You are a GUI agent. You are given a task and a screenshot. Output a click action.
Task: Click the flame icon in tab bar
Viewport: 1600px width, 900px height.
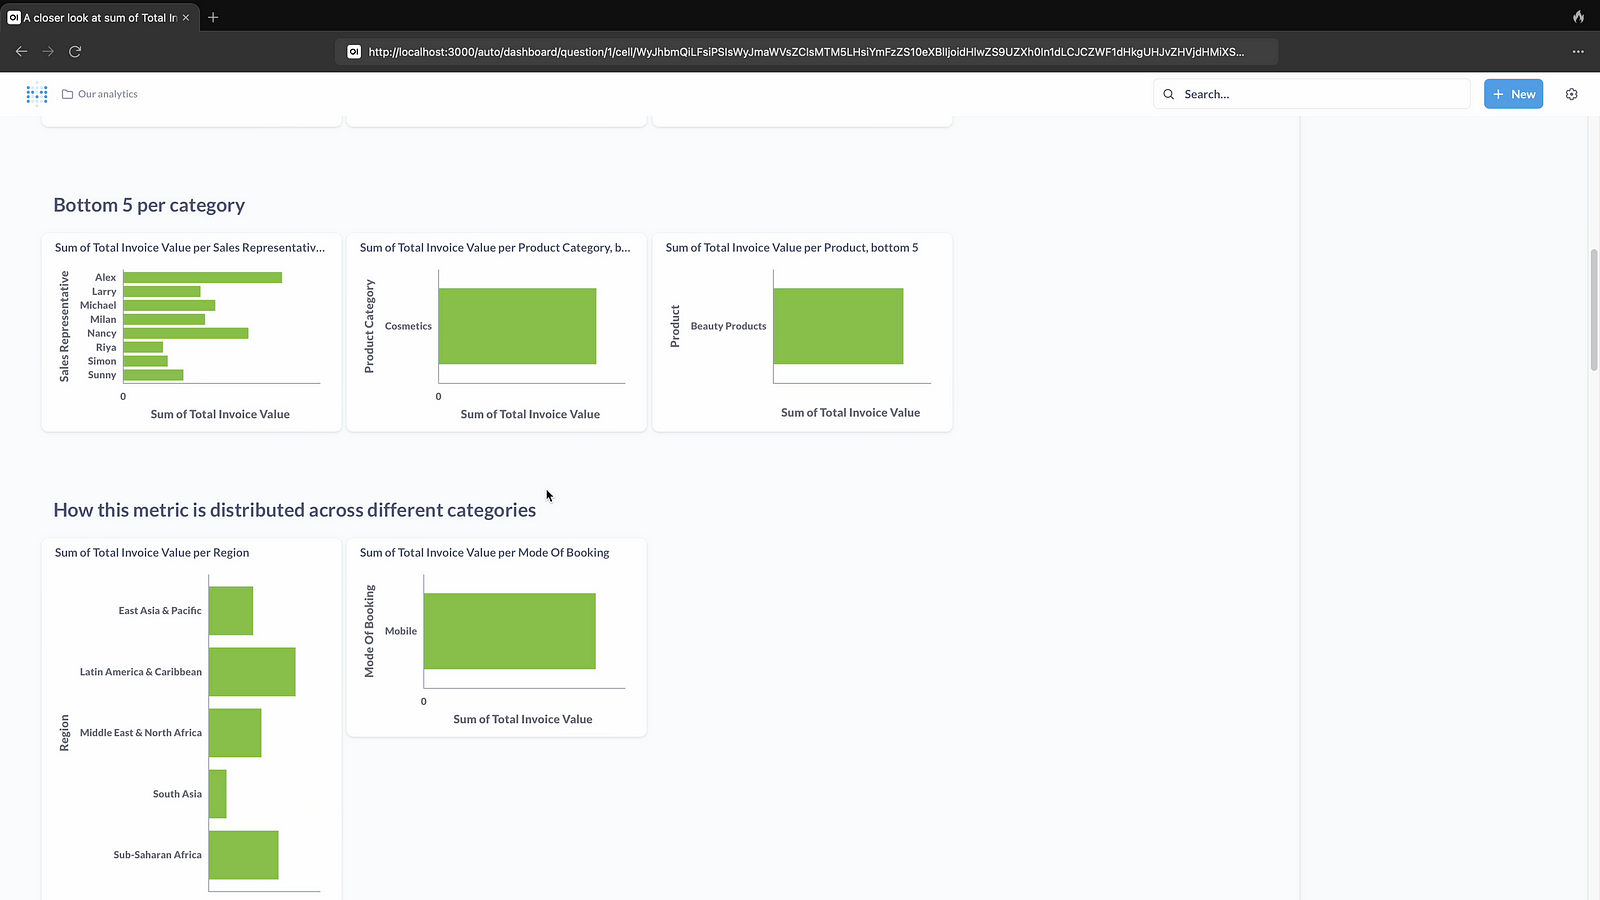point(1578,17)
